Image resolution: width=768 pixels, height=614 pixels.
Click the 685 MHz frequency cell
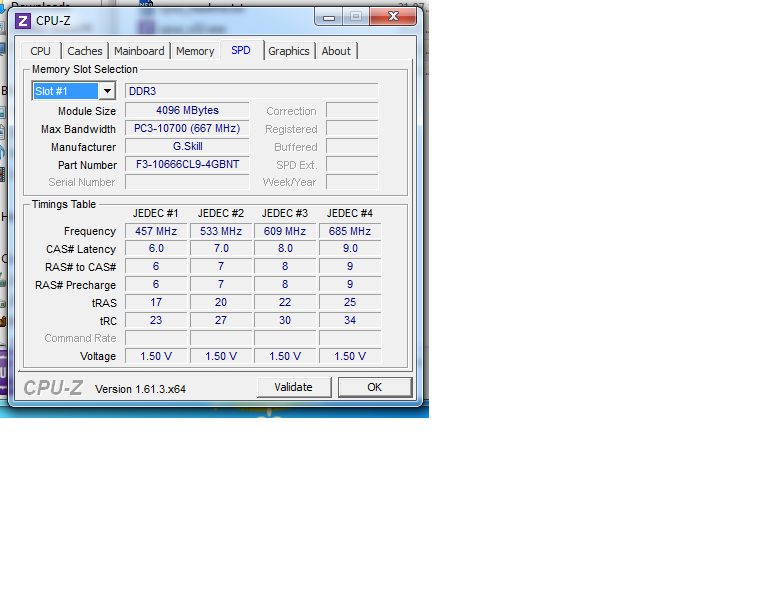click(x=350, y=231)
